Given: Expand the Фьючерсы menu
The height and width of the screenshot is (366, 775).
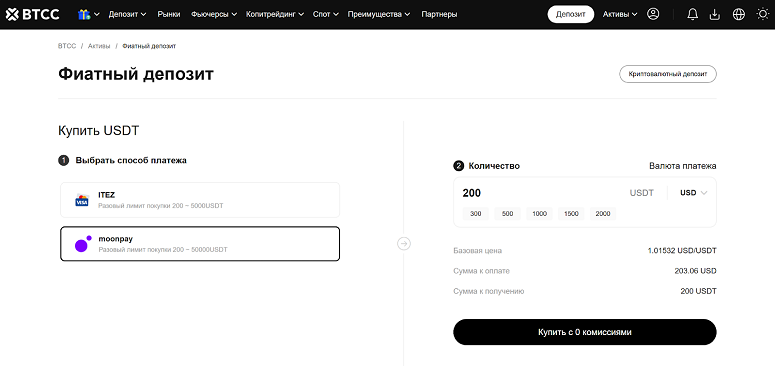Looking at the screenshot, I should (x=214, y=14).
